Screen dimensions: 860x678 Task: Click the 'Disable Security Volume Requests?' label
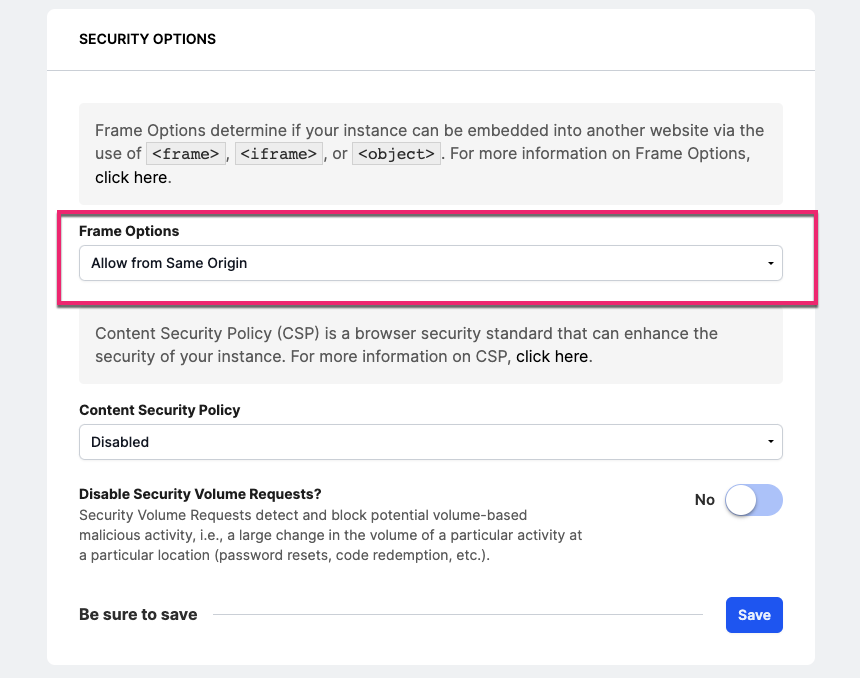(200, 494)
